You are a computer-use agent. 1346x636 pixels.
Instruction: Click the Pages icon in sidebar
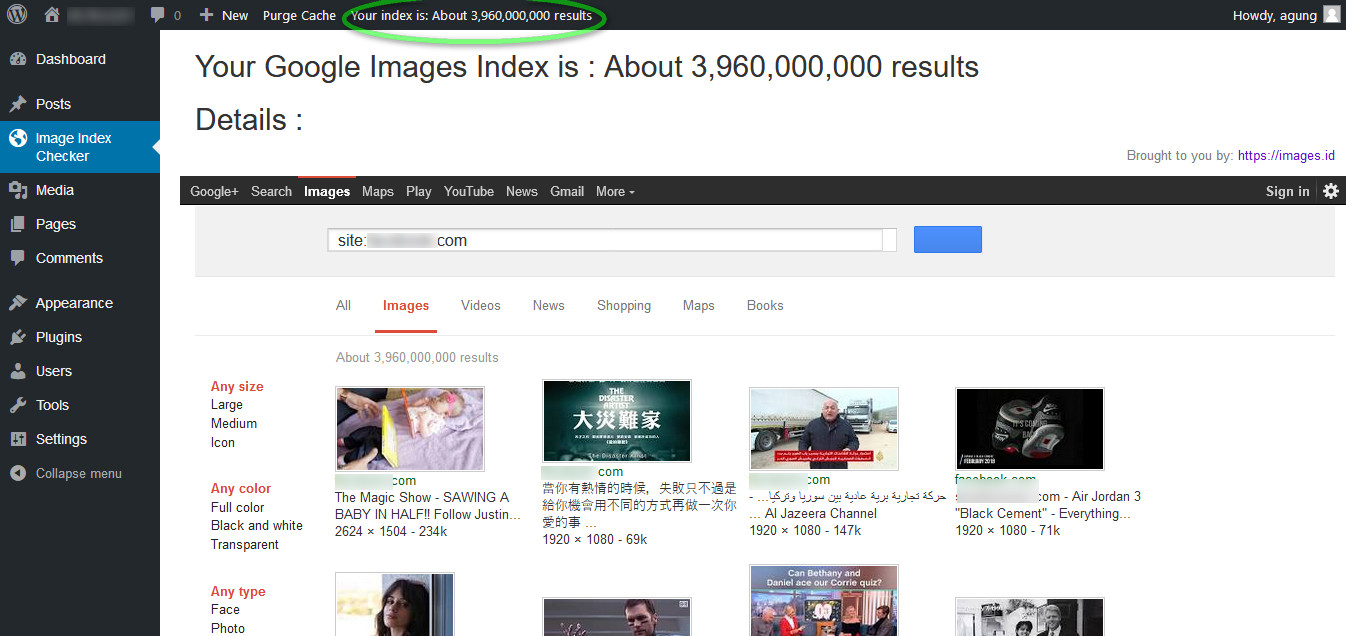(17, 224)
